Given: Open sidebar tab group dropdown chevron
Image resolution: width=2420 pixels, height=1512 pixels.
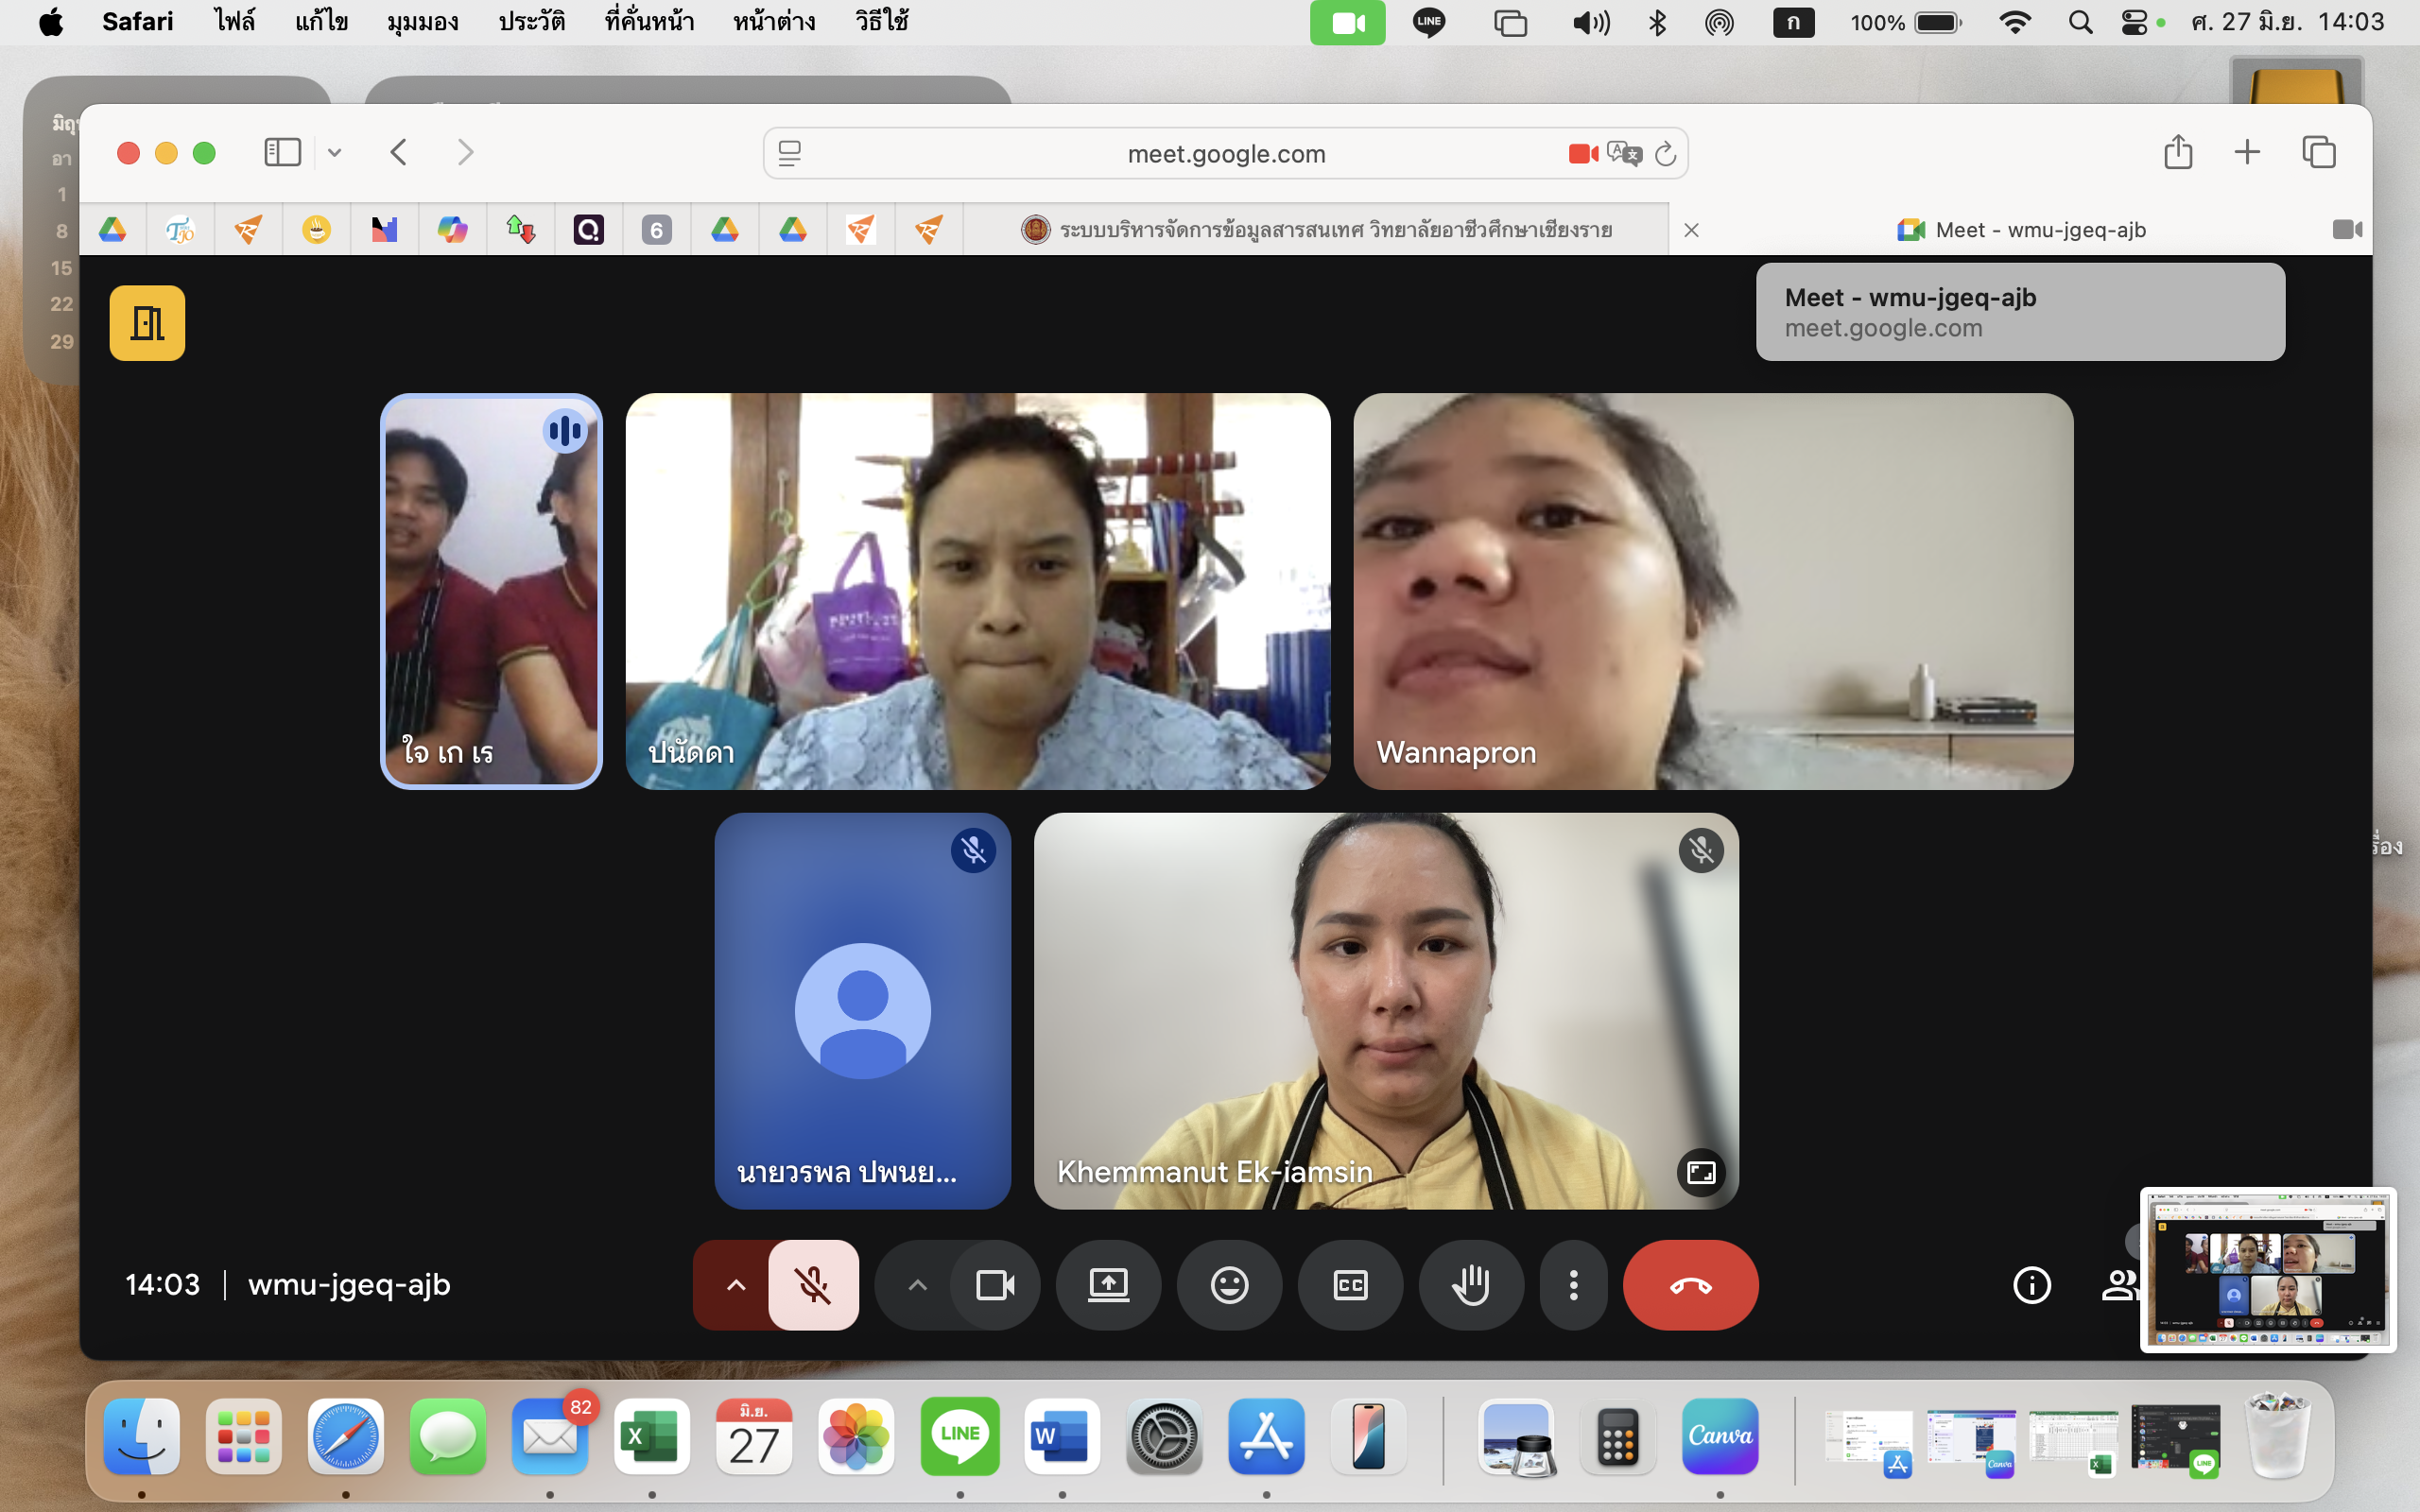Looking at the screenshot, I should (335, 153).
